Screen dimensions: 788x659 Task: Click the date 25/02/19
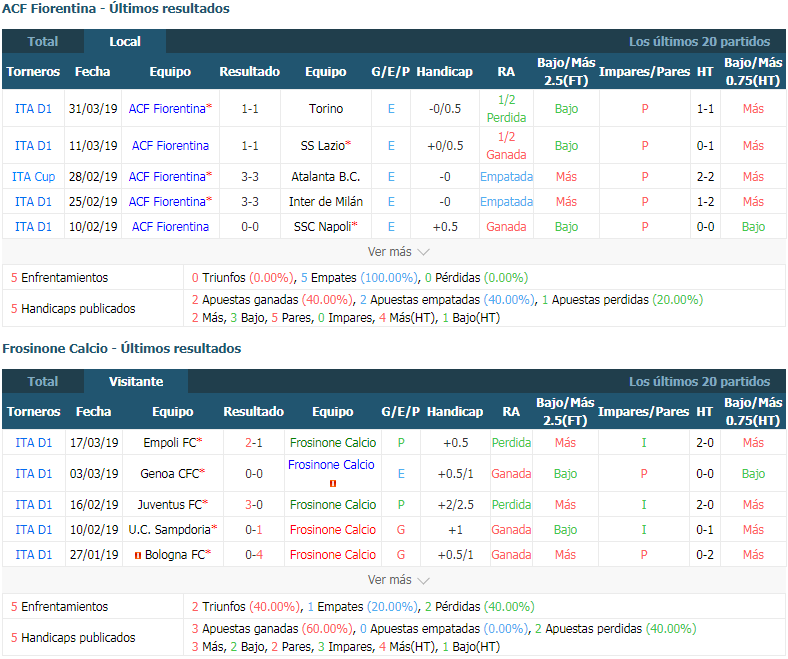tap(93, 202)
